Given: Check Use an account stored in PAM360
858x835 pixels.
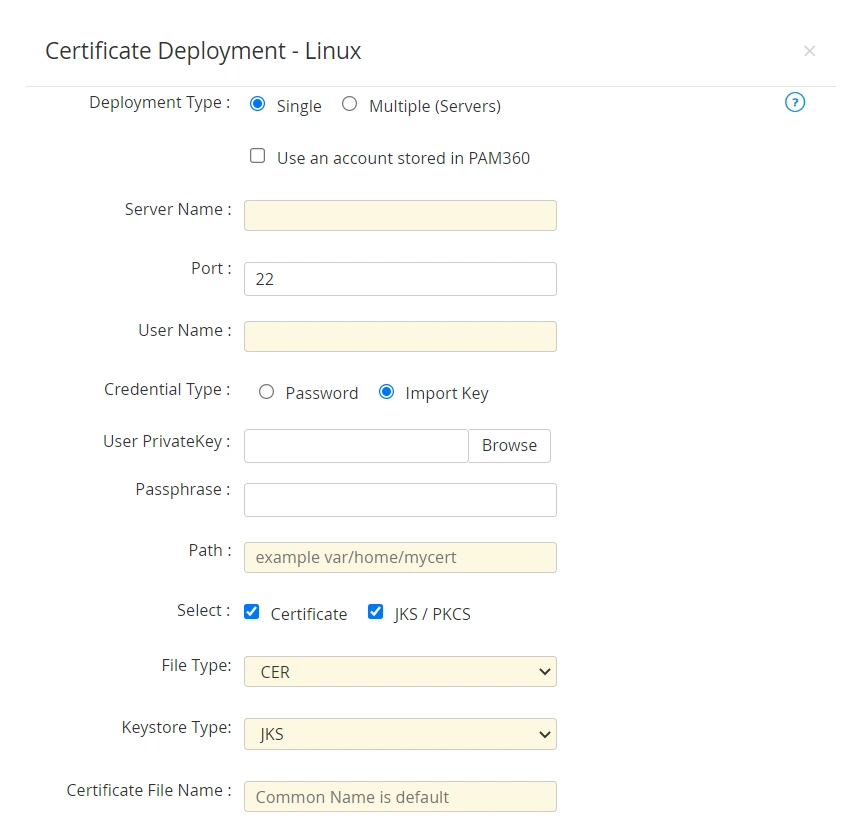Looking at the screenshot, I should coord(257,157).
